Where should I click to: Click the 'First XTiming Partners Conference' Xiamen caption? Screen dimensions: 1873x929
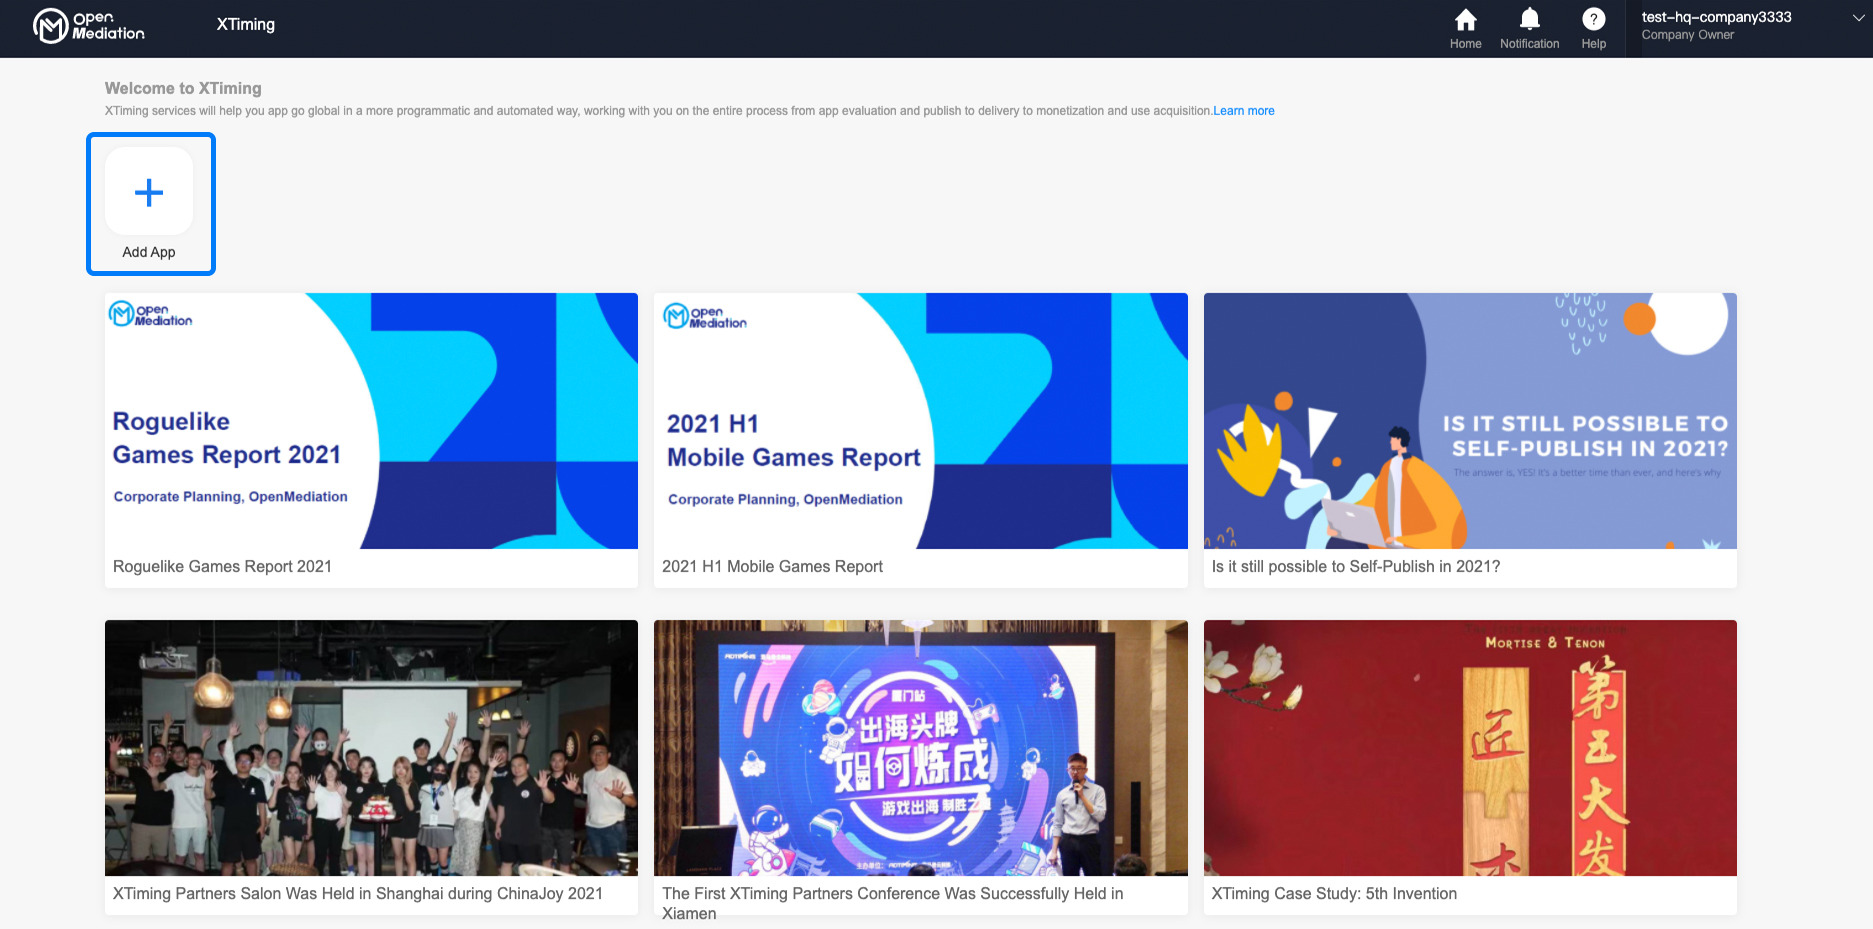click(x=892, y=903)
